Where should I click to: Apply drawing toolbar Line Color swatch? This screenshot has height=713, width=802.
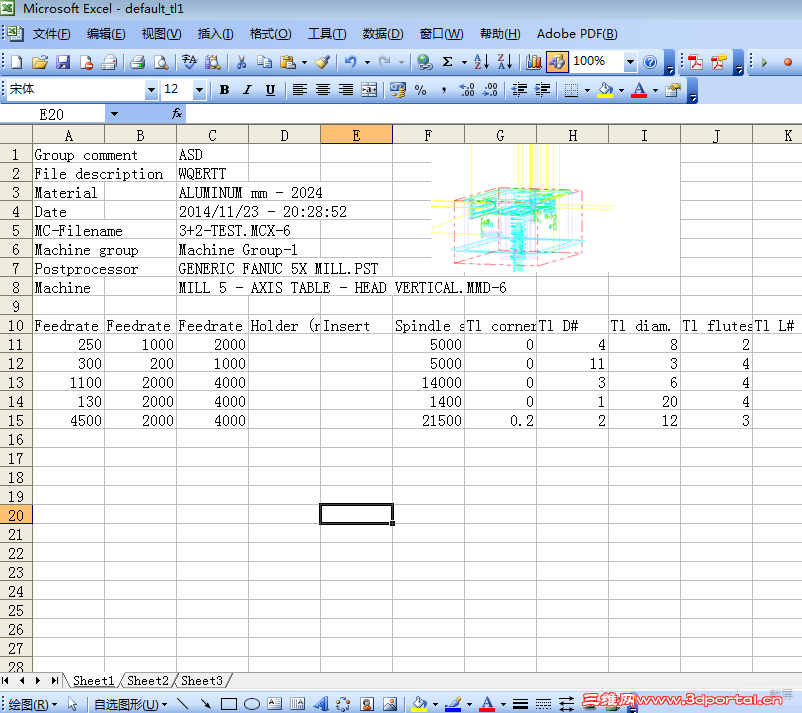453,704
